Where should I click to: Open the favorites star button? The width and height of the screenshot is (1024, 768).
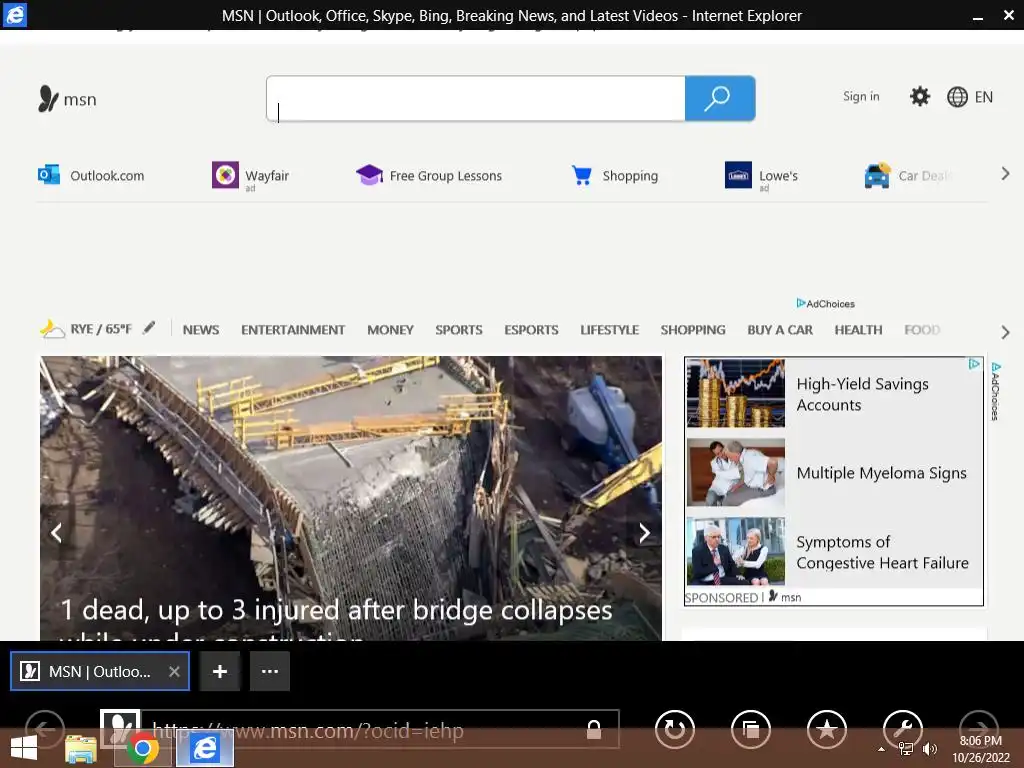(827, 729)
